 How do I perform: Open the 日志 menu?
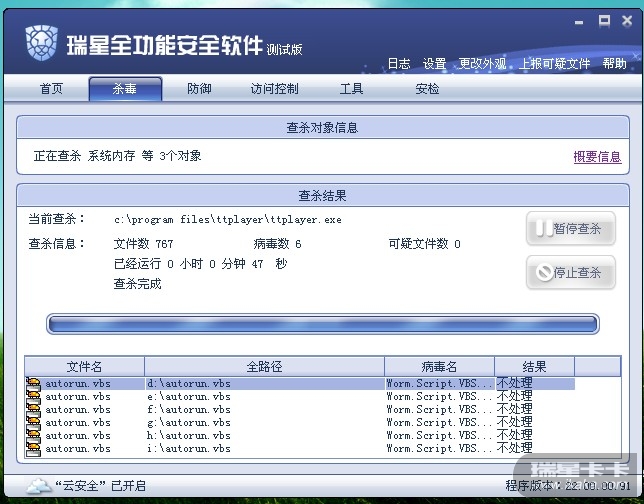399,64
